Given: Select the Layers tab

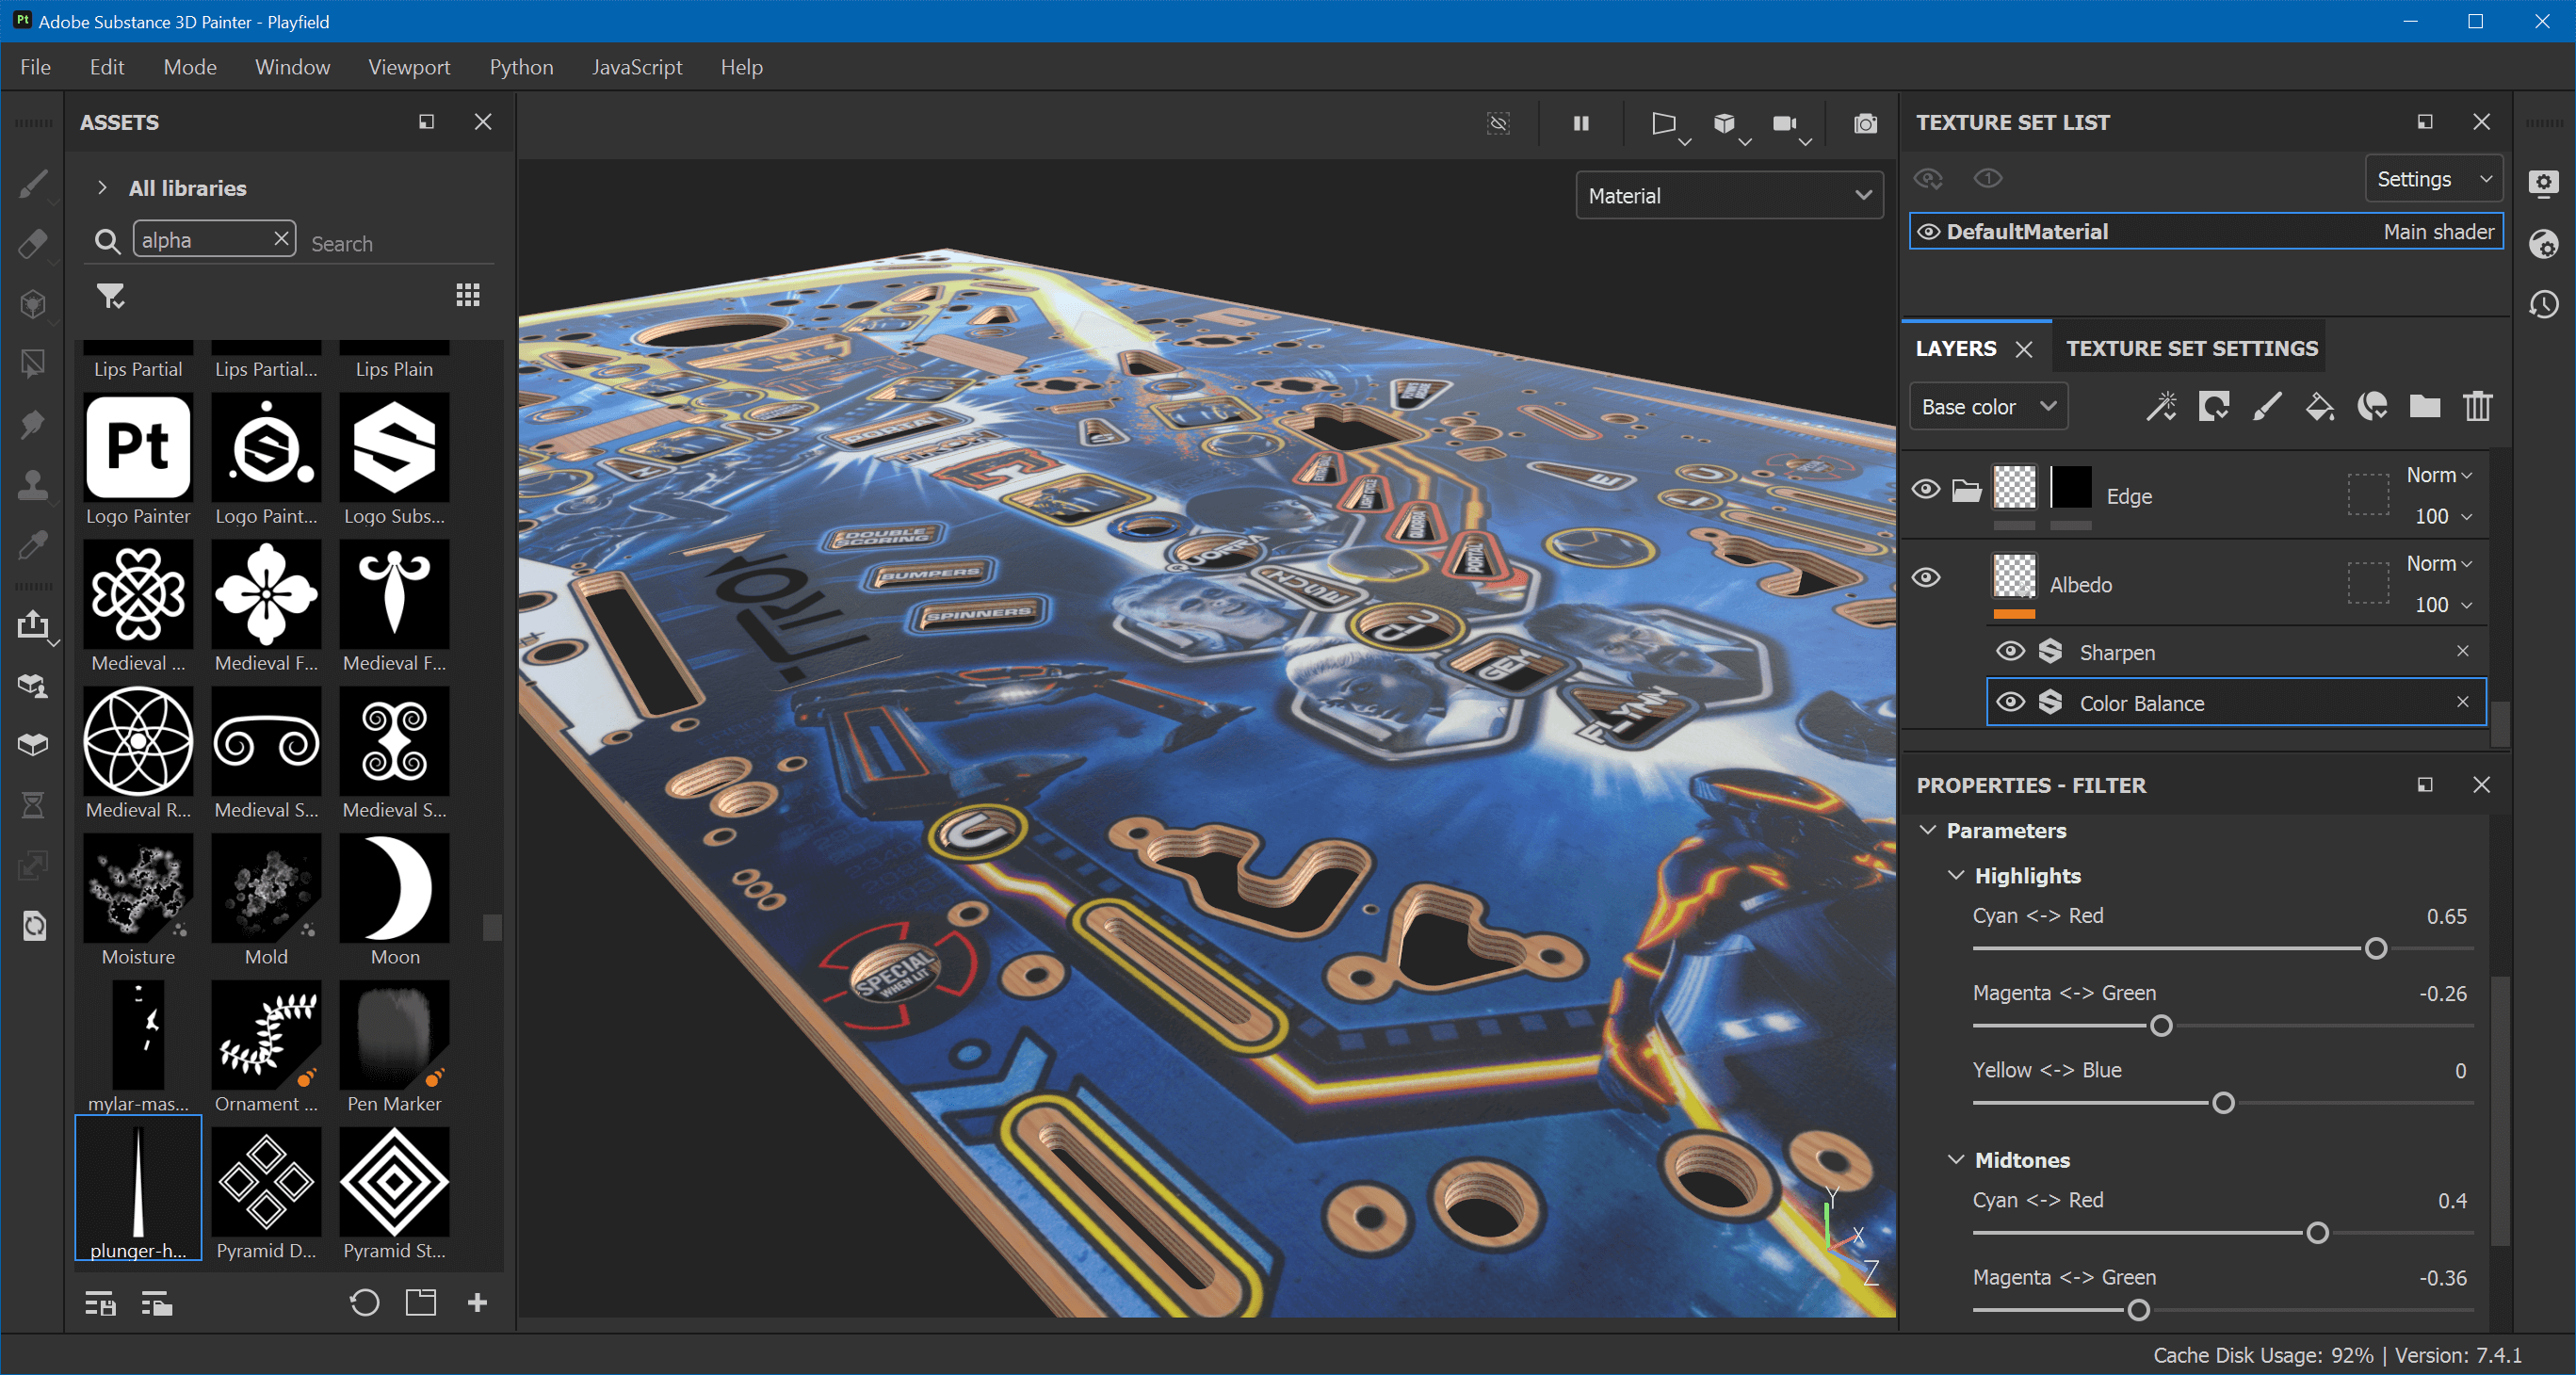Looking at the screenshot, I should coord(1955,348).
